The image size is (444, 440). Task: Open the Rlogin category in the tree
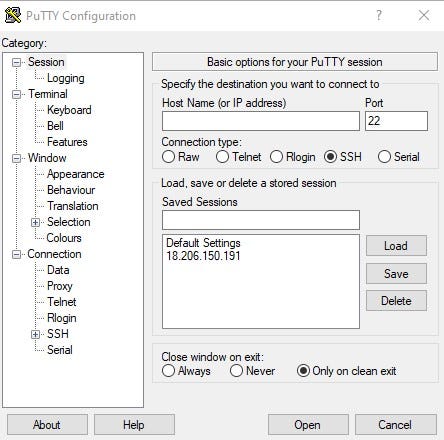(62, 318)
